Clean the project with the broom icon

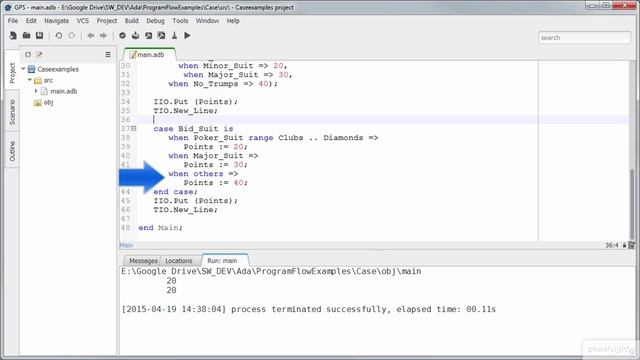174,36
